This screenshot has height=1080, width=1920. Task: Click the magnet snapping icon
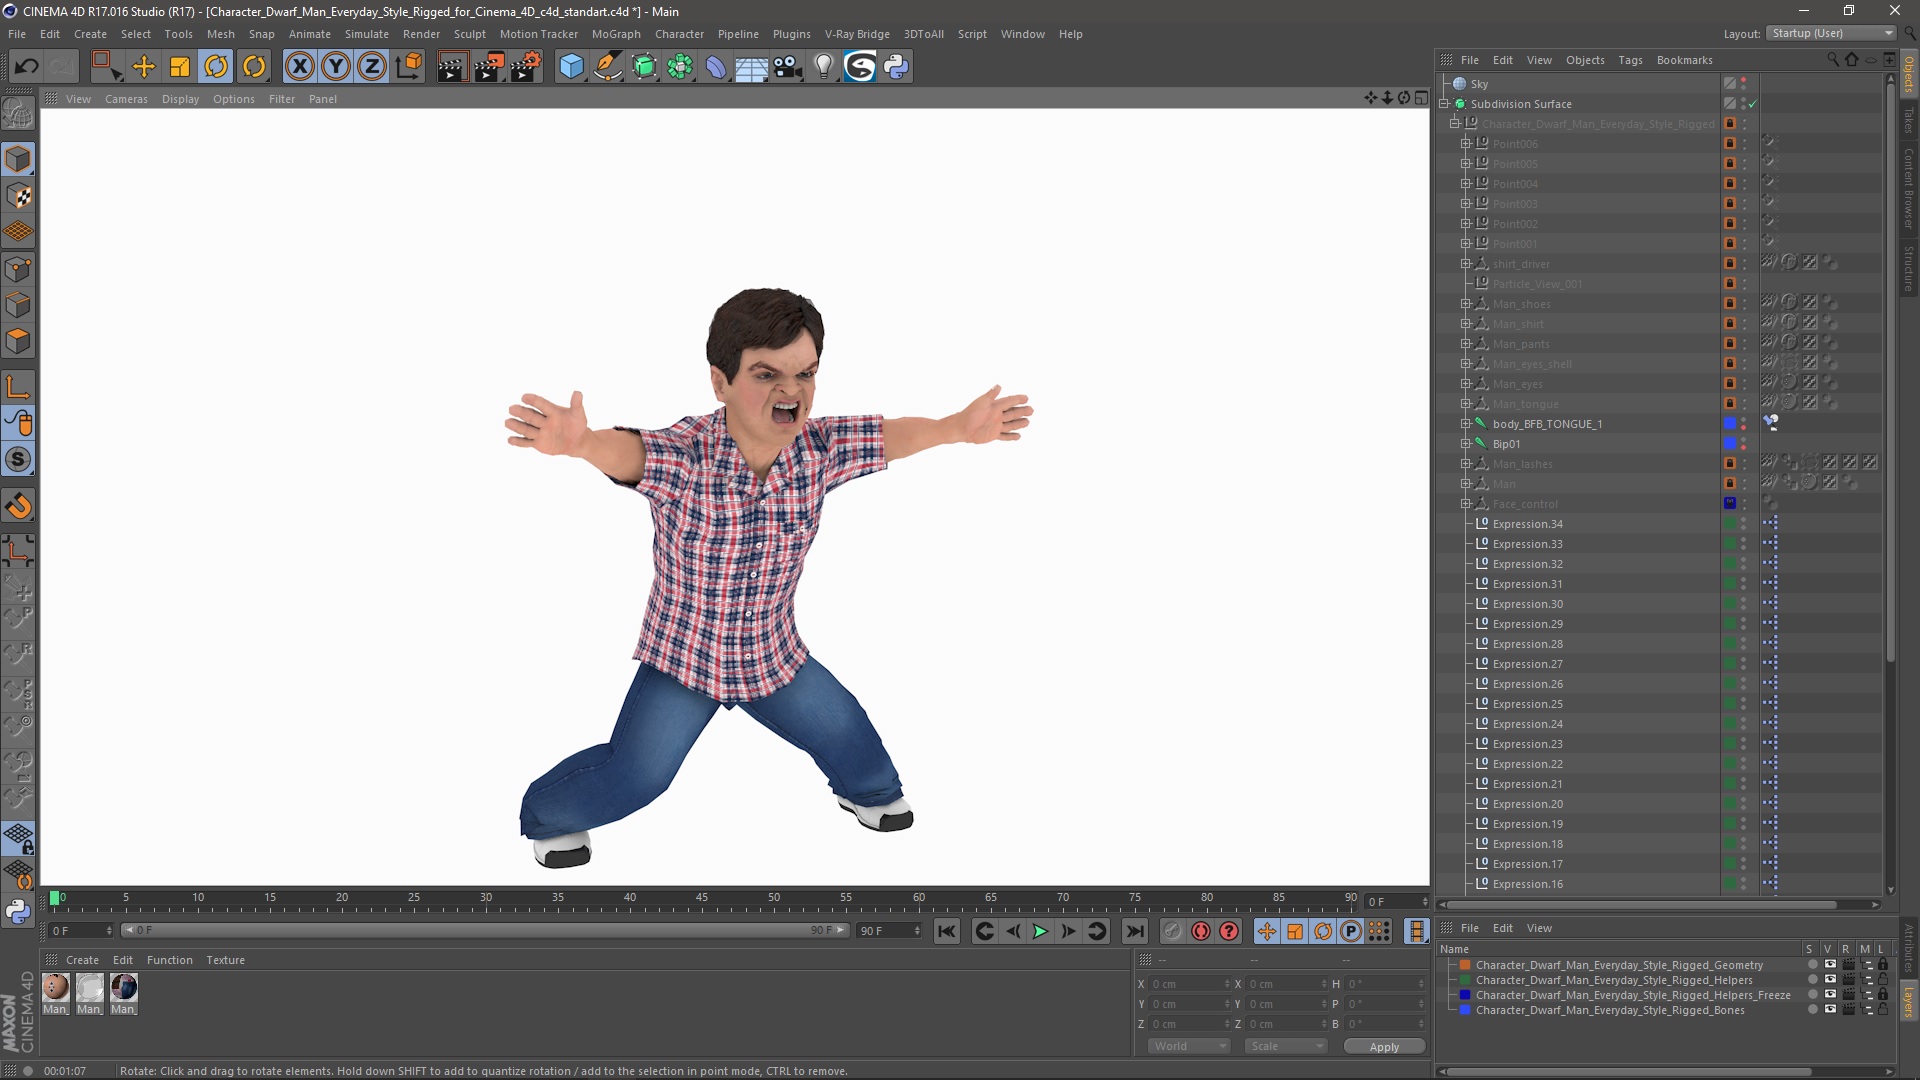(18, 506)
